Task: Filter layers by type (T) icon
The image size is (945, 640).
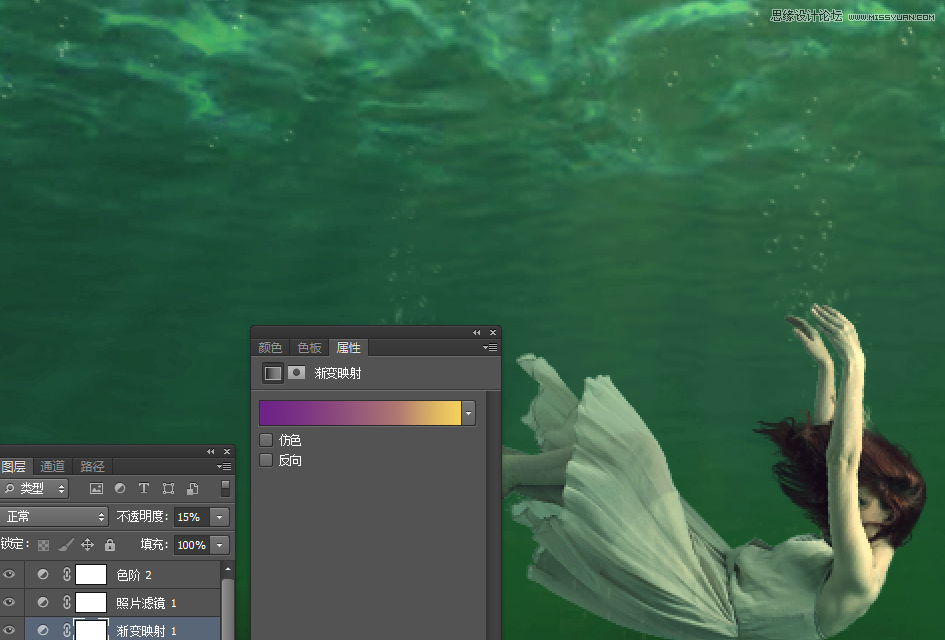Action: 143,488
